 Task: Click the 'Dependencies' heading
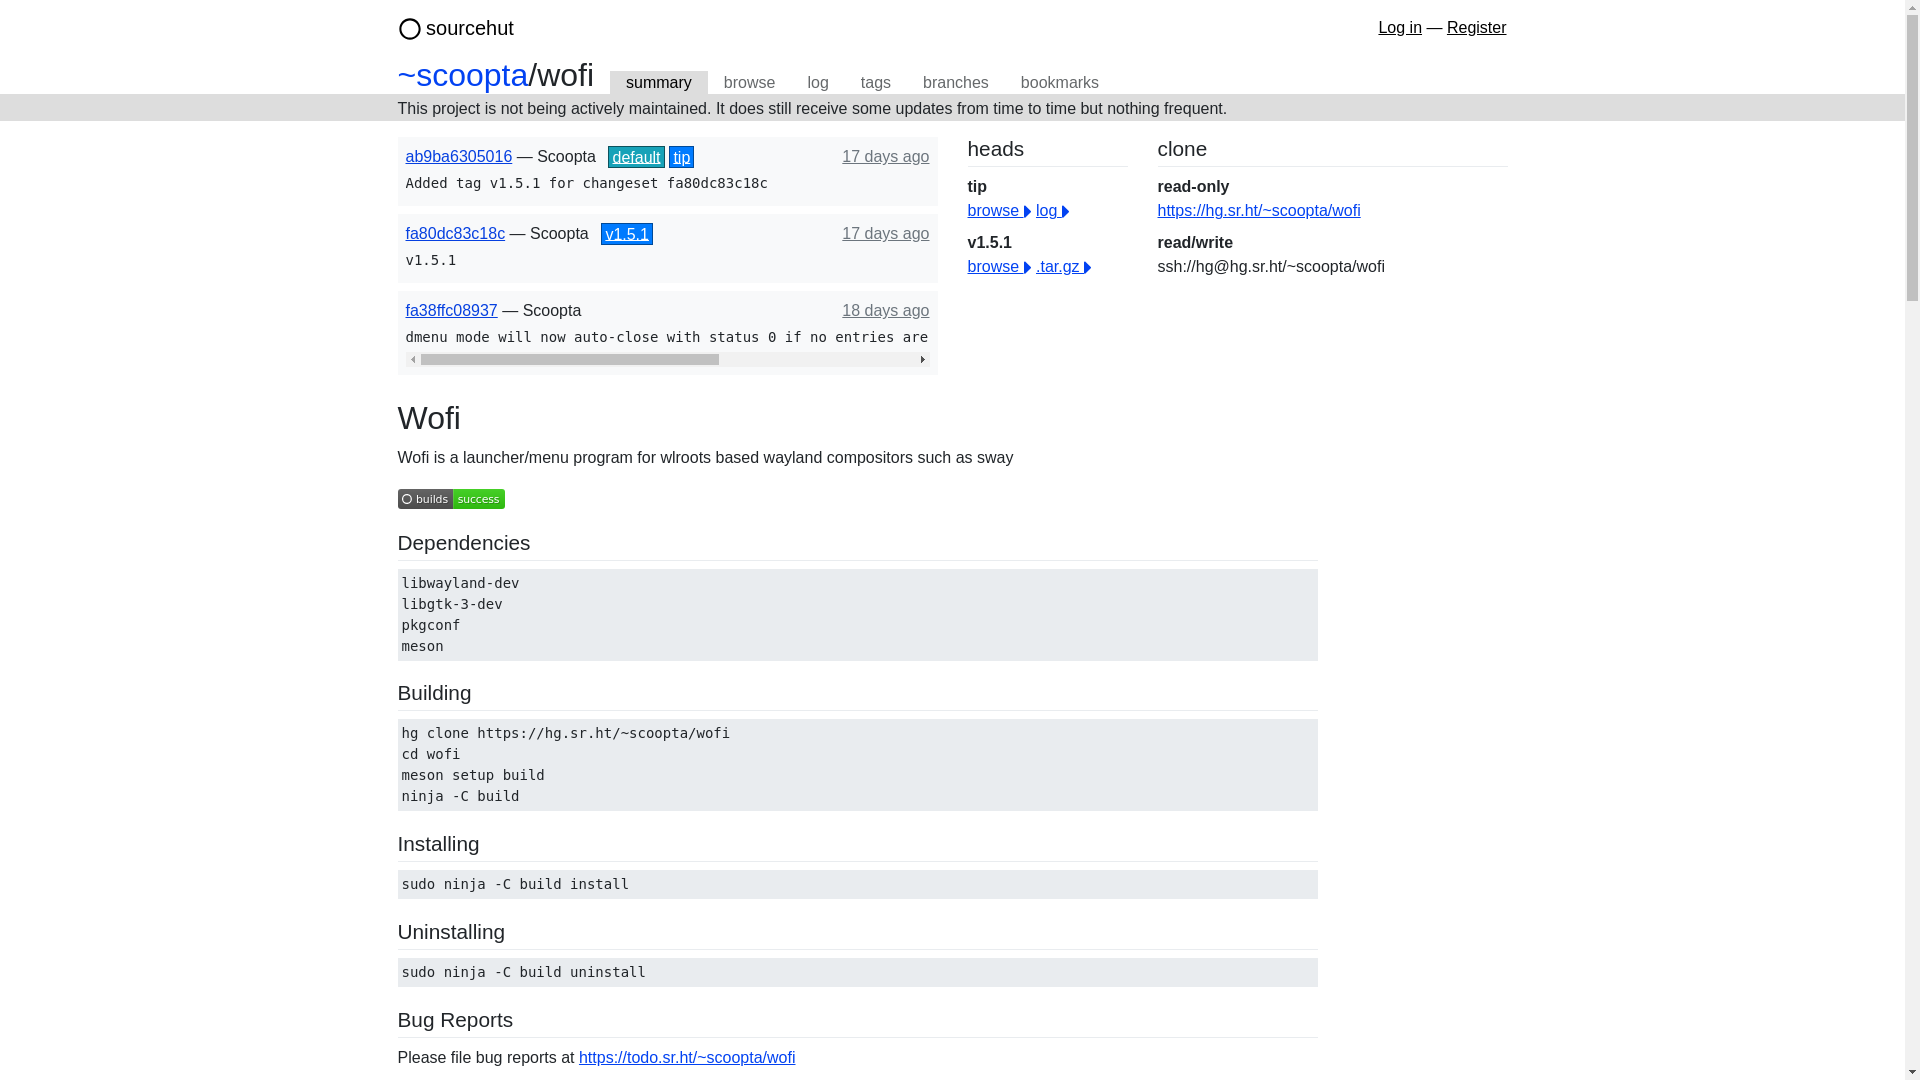464,543
